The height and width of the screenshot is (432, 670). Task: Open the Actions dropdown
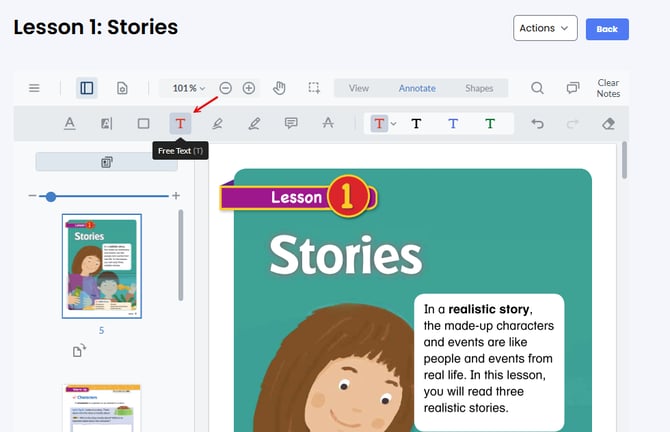[x=545, y=28]
